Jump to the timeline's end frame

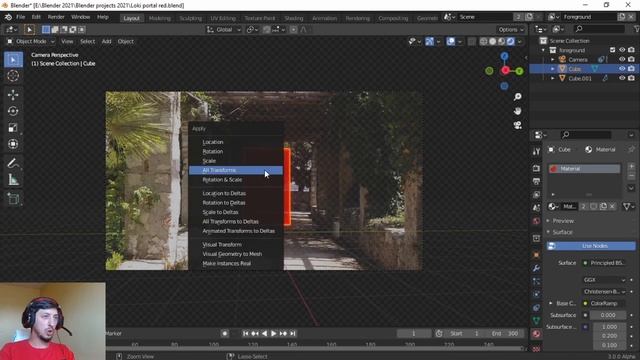293,333
